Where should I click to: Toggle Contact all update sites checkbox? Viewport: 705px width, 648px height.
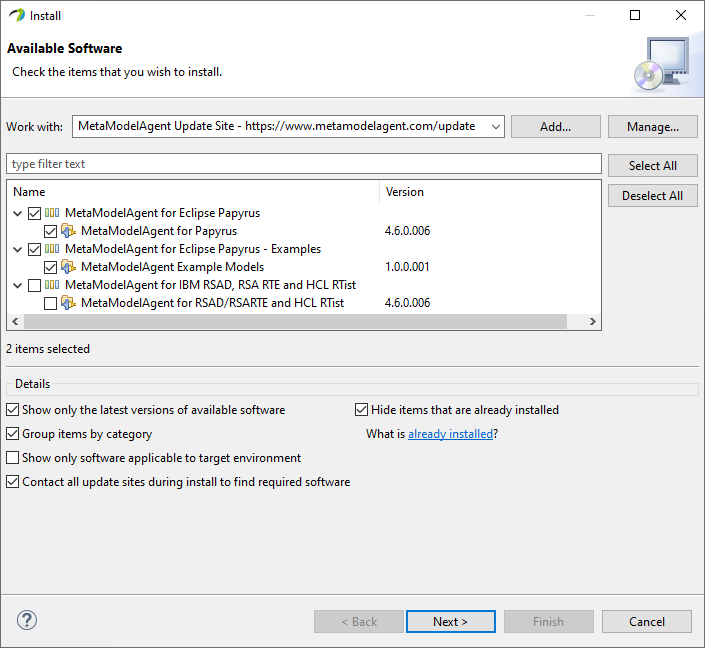13,482
